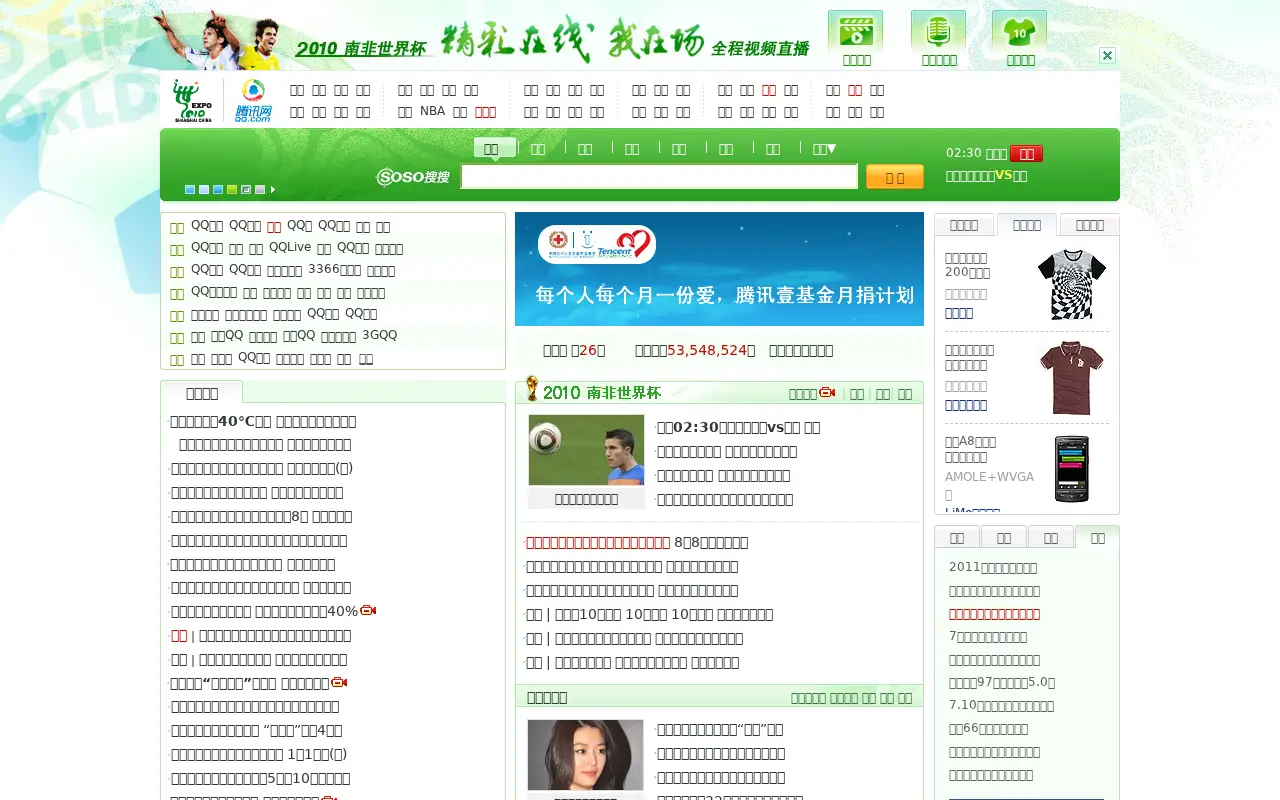Open the Expo 2010 Shanghai logo
This screenshot has height=800, width=1280.
tap(192, 101)
